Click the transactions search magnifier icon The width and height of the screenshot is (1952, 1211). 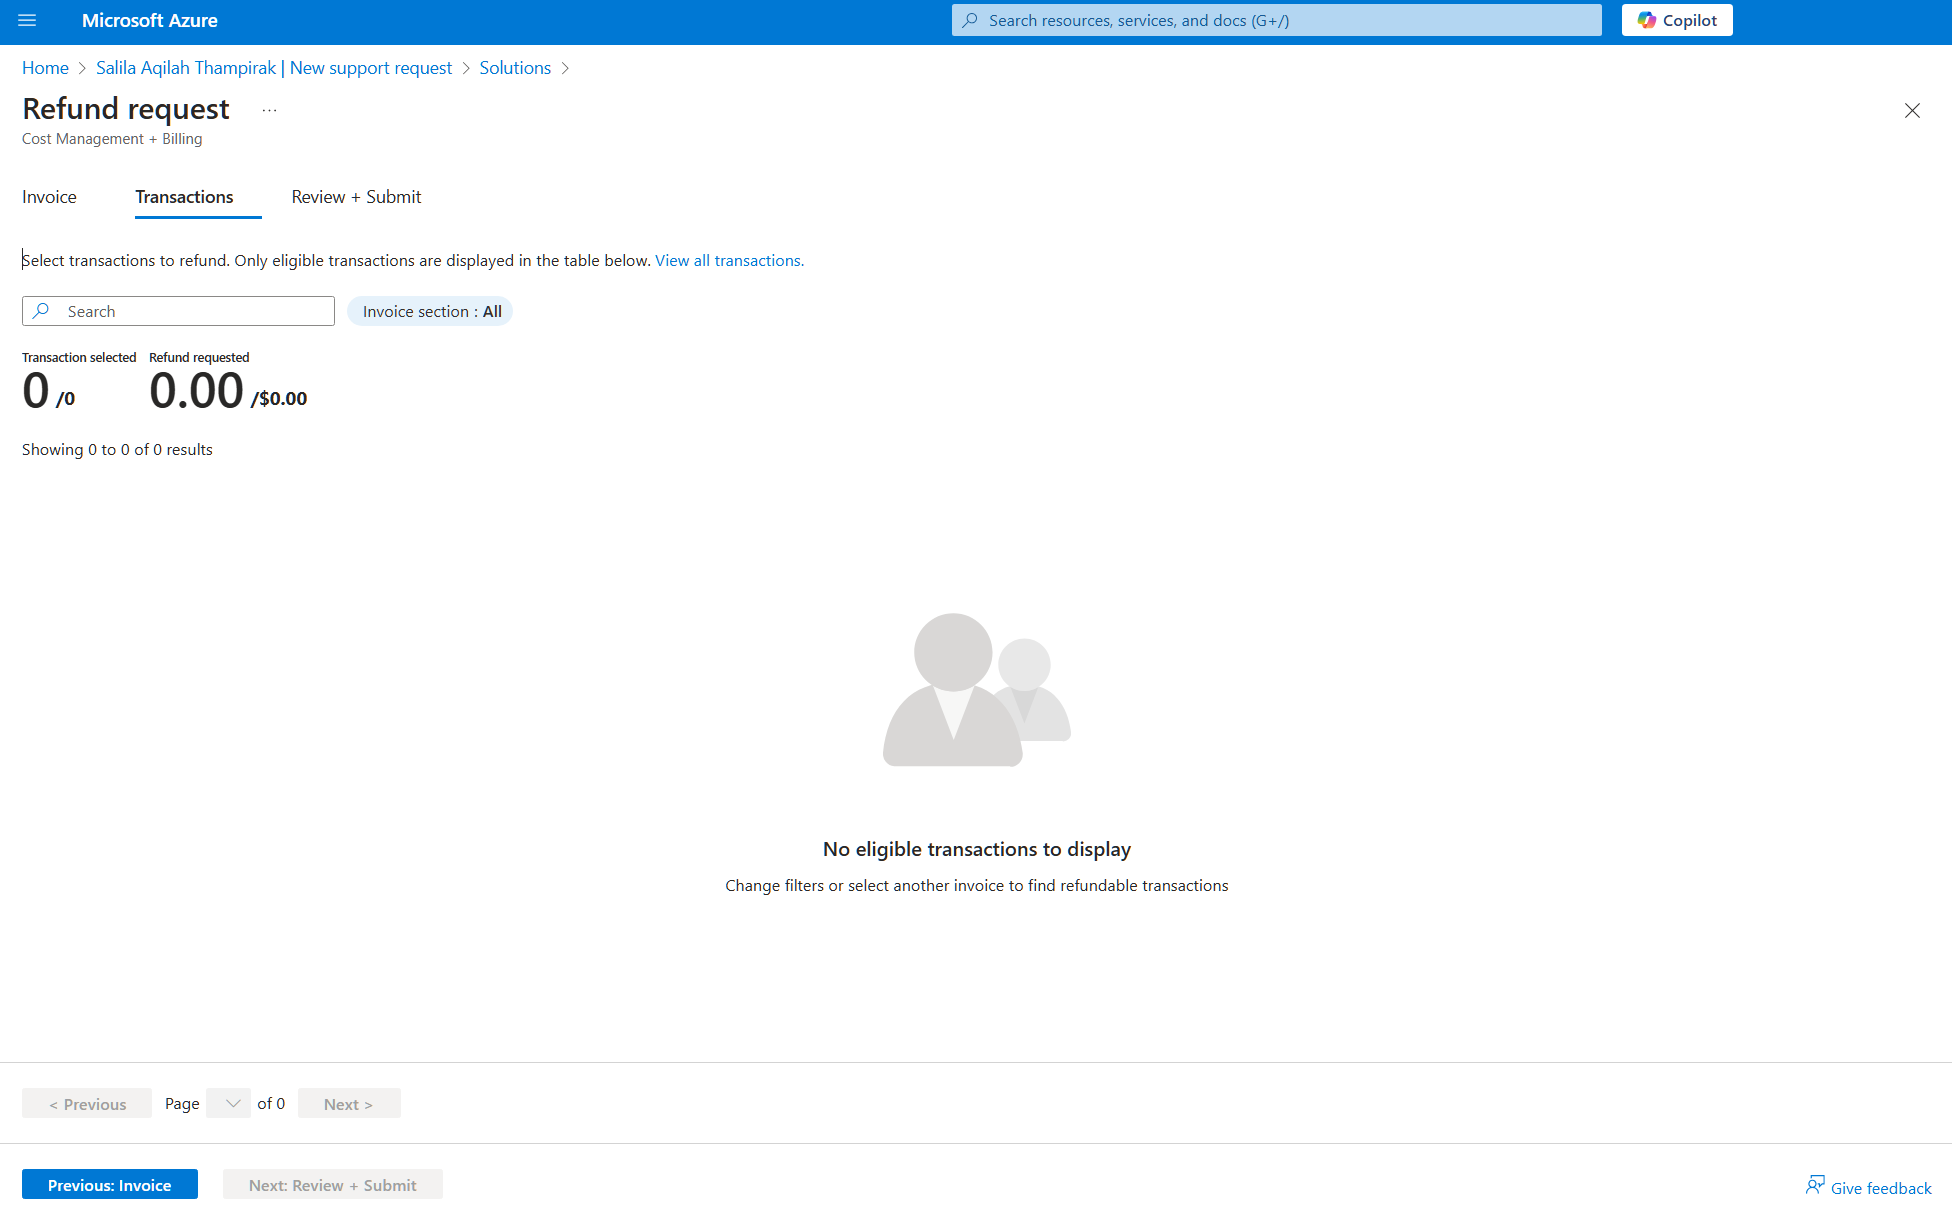[x=41, y=311]
